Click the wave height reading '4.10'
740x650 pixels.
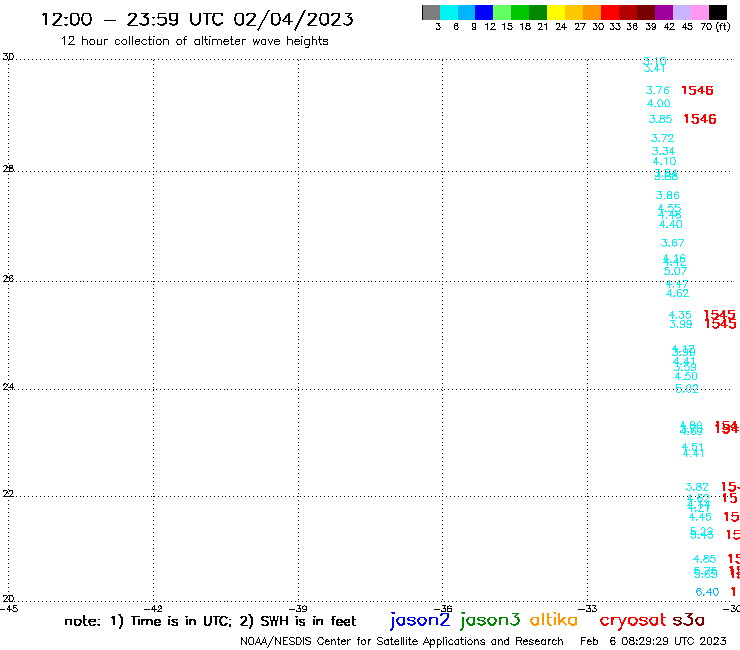(664, 161)
